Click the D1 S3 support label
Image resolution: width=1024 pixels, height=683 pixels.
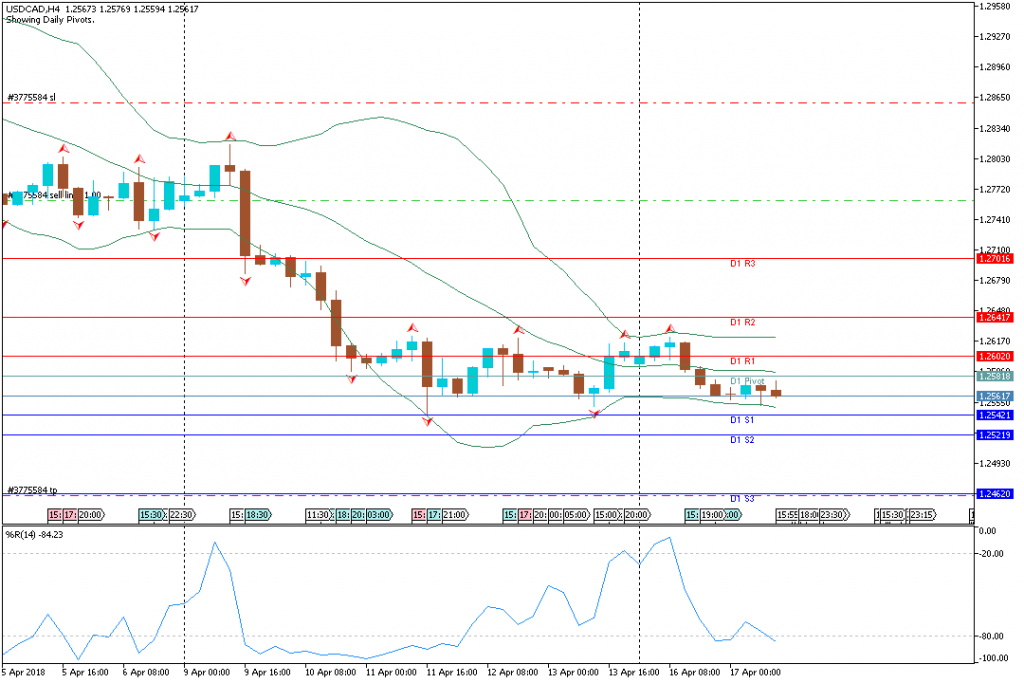(x=742, y=499)
